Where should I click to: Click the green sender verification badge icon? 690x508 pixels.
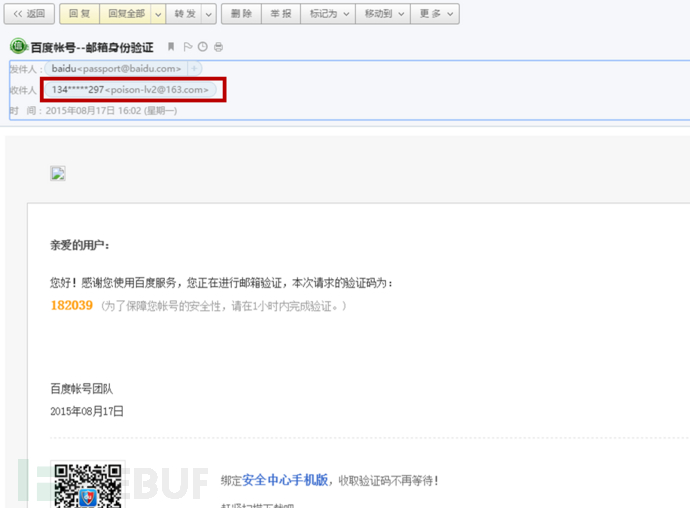click(18, 46)
